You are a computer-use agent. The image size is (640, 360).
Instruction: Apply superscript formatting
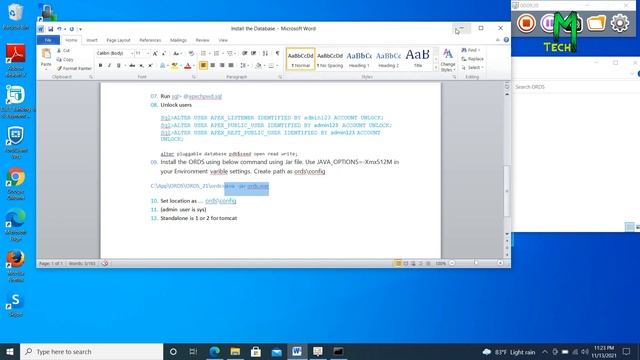[151, 65]
